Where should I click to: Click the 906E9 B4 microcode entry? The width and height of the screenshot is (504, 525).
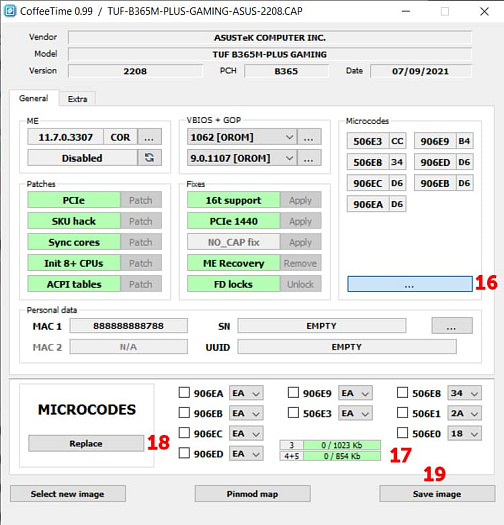[x=444, y=141]
